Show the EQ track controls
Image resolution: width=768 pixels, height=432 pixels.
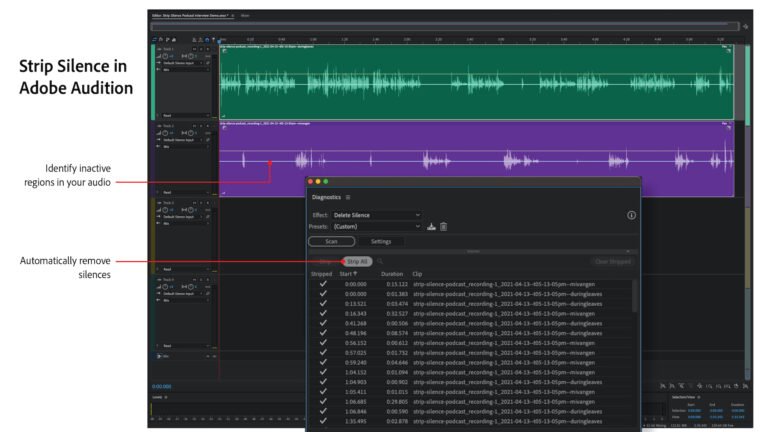[x=174, y=39]
